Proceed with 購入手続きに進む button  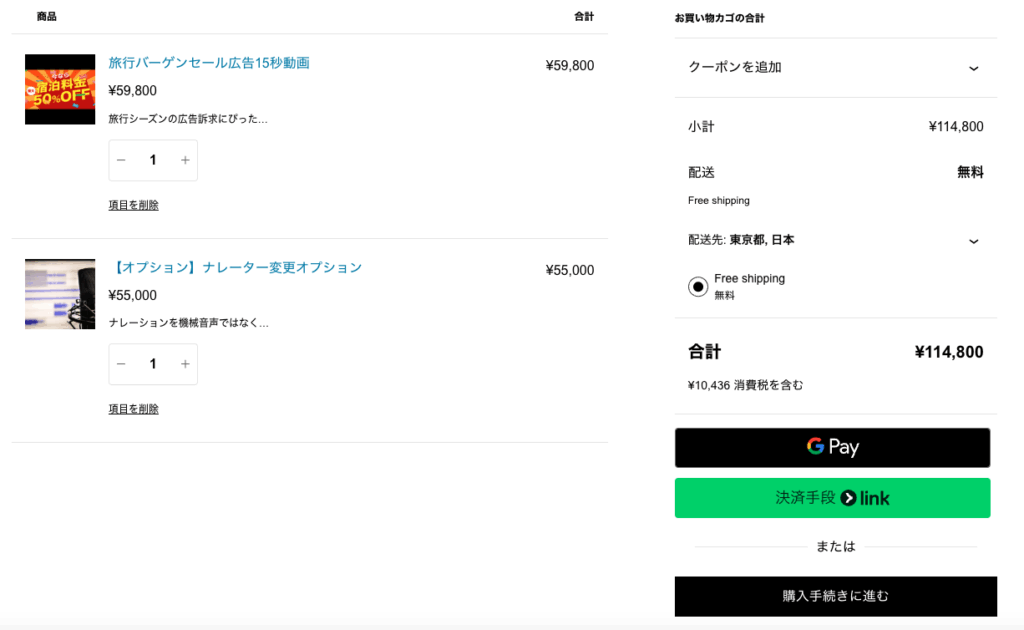835,596
